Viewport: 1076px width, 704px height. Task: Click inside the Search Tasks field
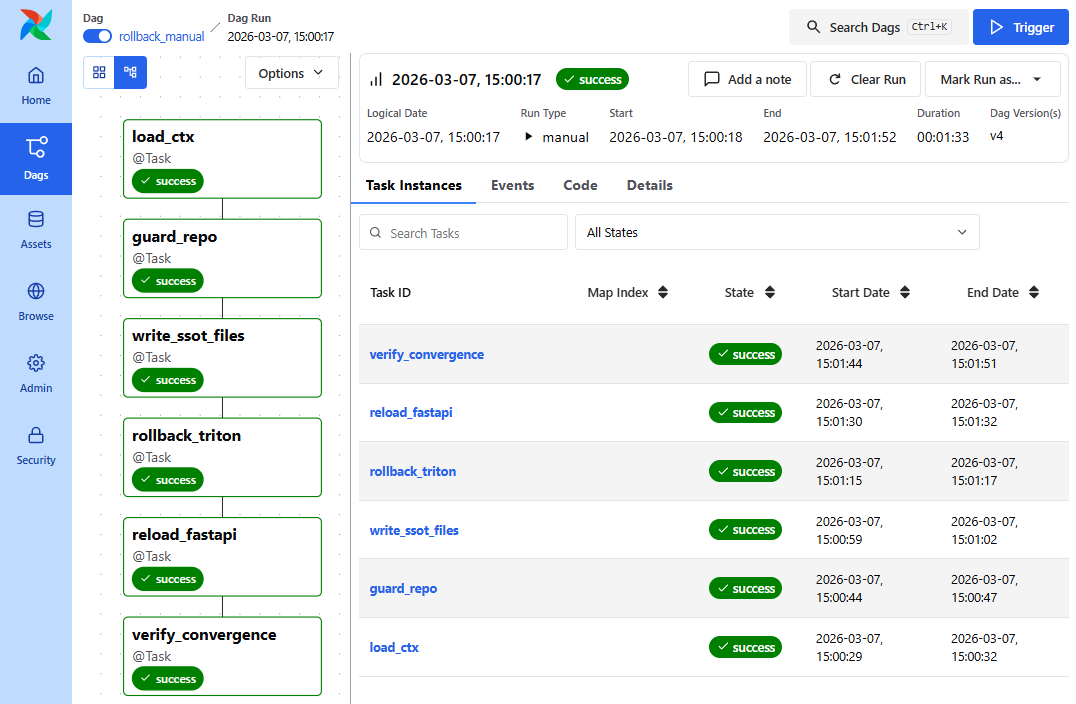(463, 232)
